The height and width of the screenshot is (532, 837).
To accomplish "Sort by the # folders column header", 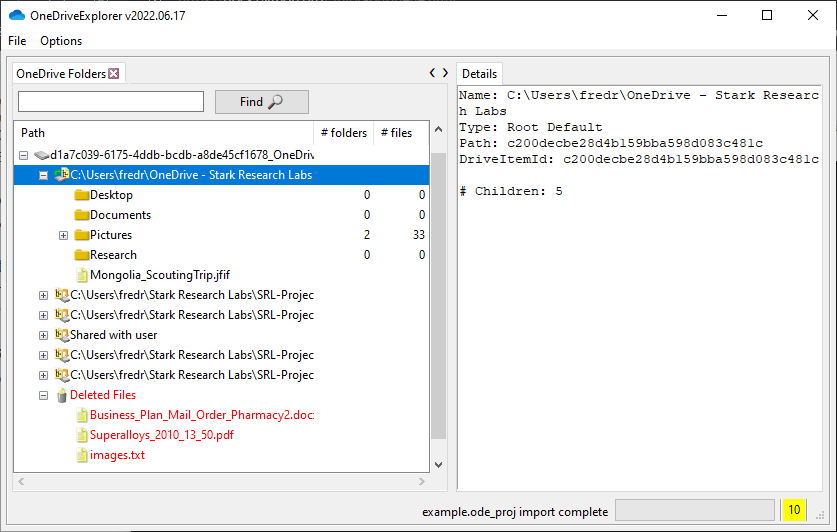I will [x=344, y=133].
